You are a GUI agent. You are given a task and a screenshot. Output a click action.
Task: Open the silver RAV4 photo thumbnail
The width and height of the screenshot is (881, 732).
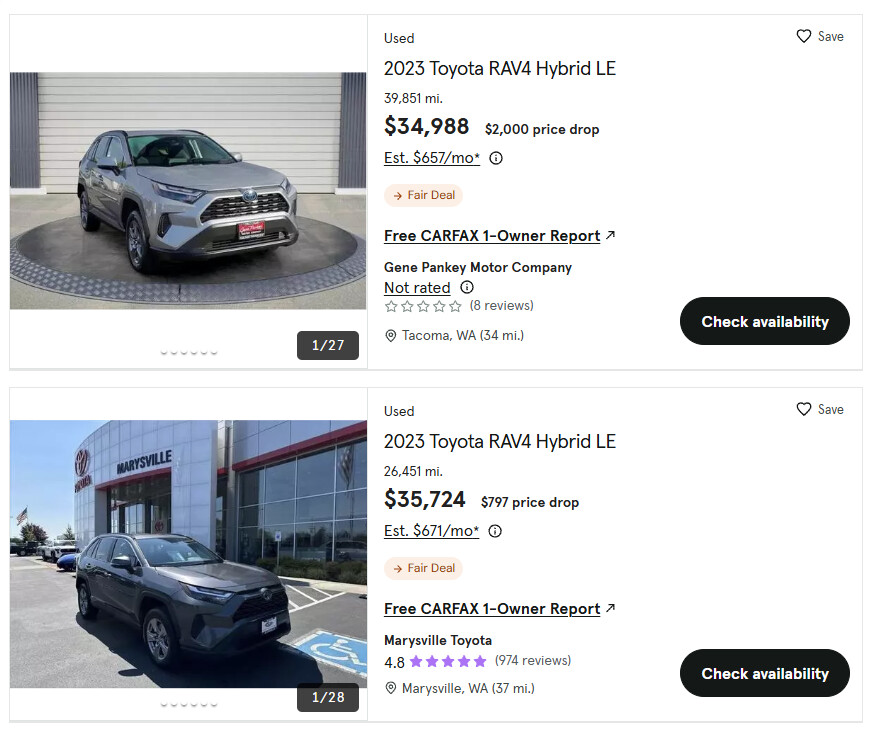click(x=188, y=190)
